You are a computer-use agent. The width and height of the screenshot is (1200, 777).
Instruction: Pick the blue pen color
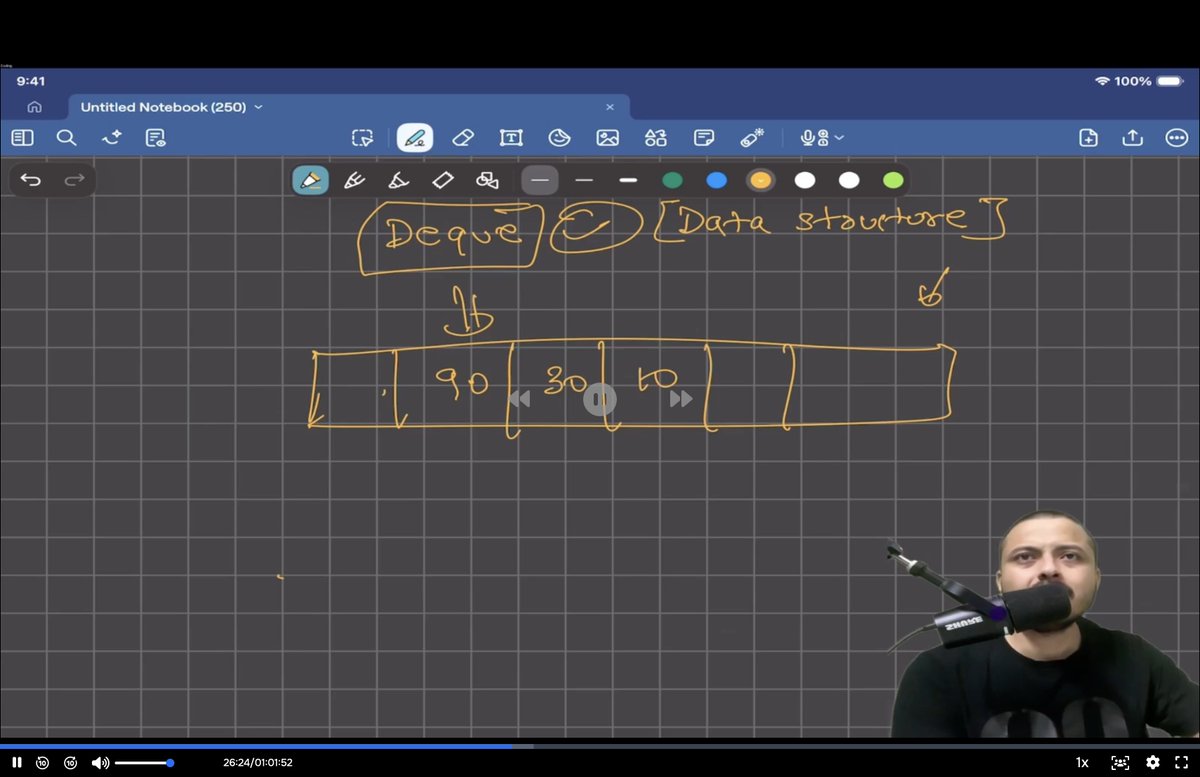point(717,180)
